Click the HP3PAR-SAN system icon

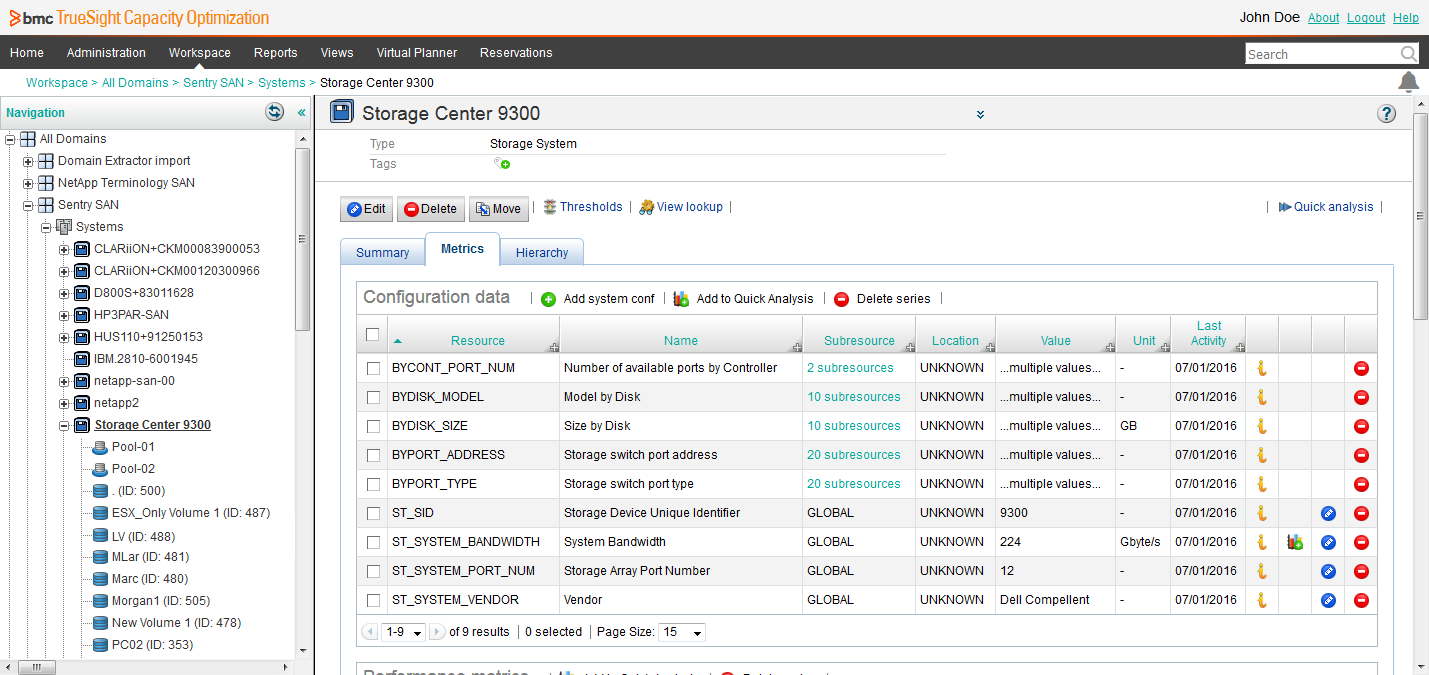[x=82, y=315]
